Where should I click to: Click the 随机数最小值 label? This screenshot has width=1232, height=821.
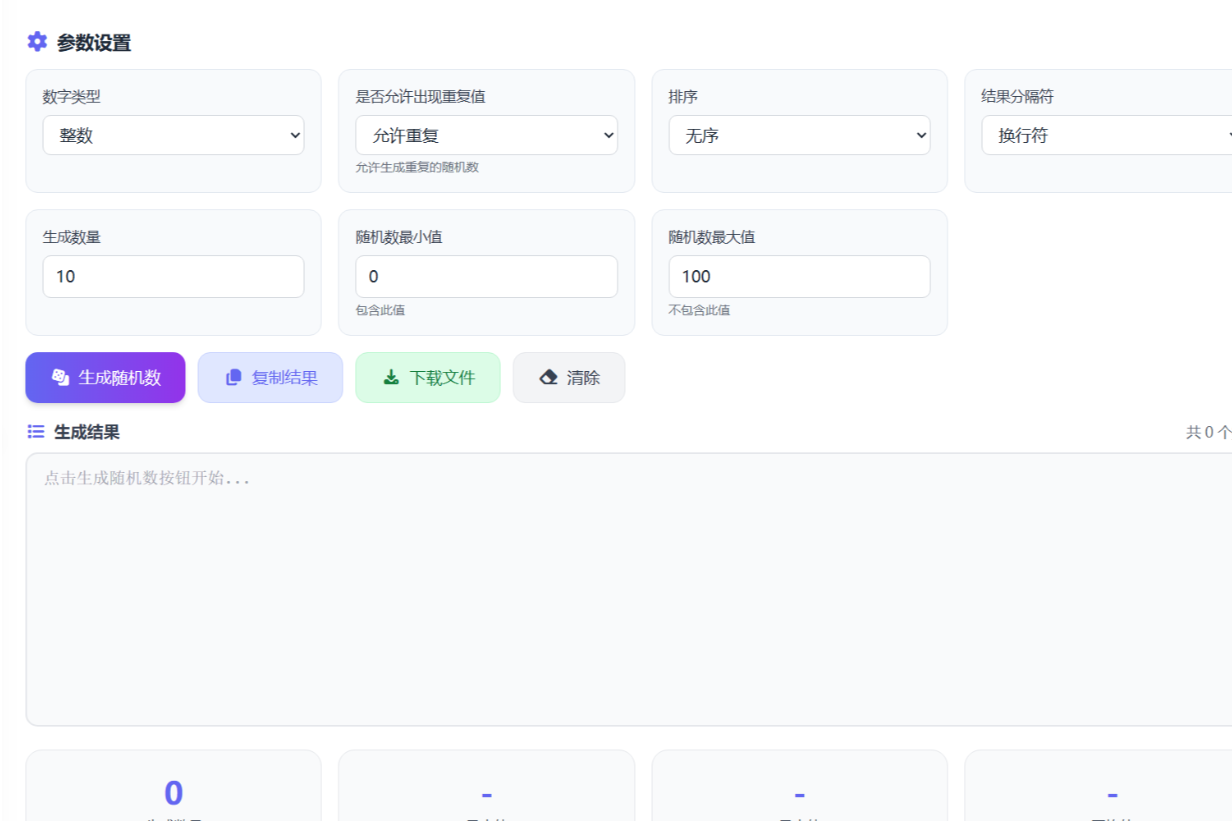click(399, 237)
